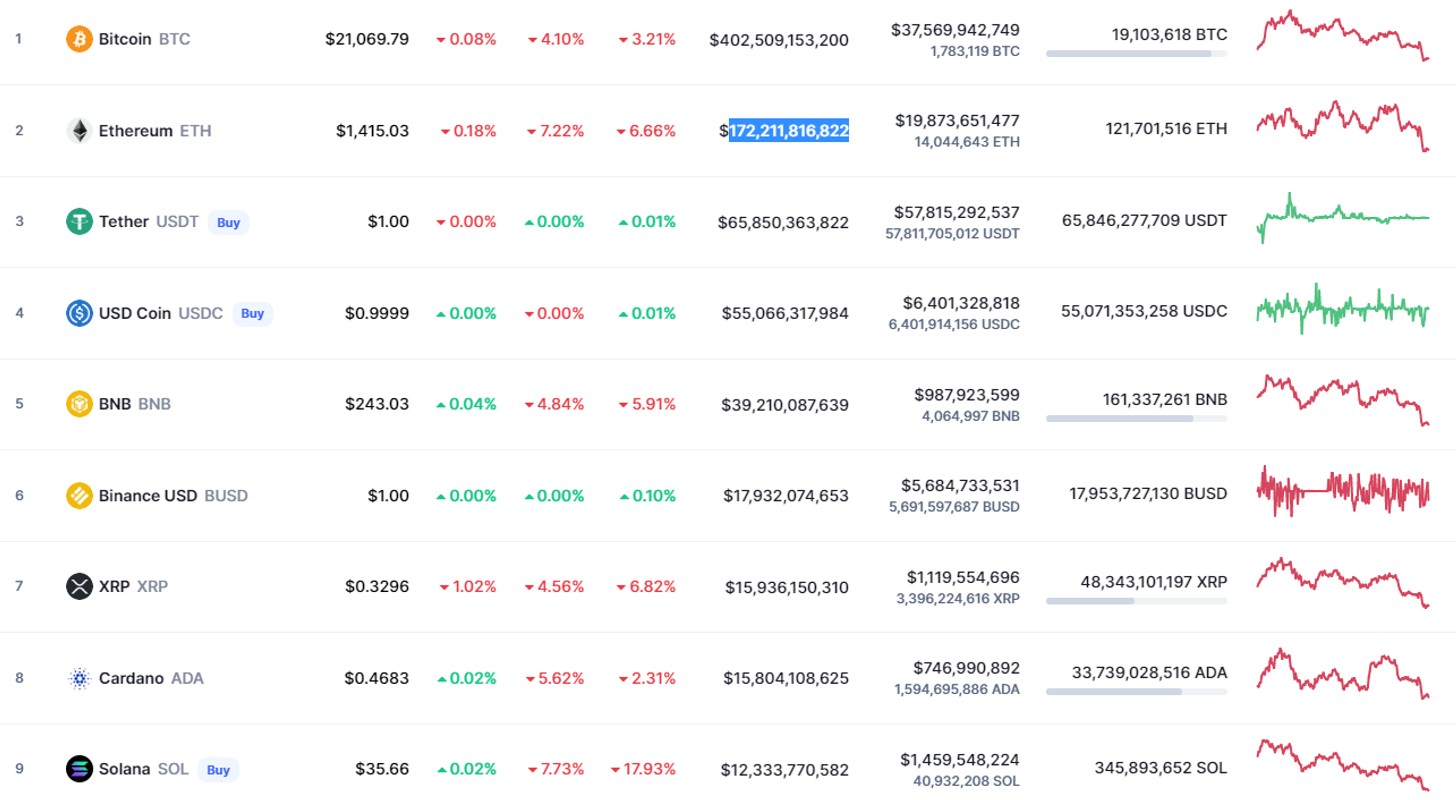
Task: Open Binance USD 7-day sparkline chart
Action: [x=1343, y=491]
